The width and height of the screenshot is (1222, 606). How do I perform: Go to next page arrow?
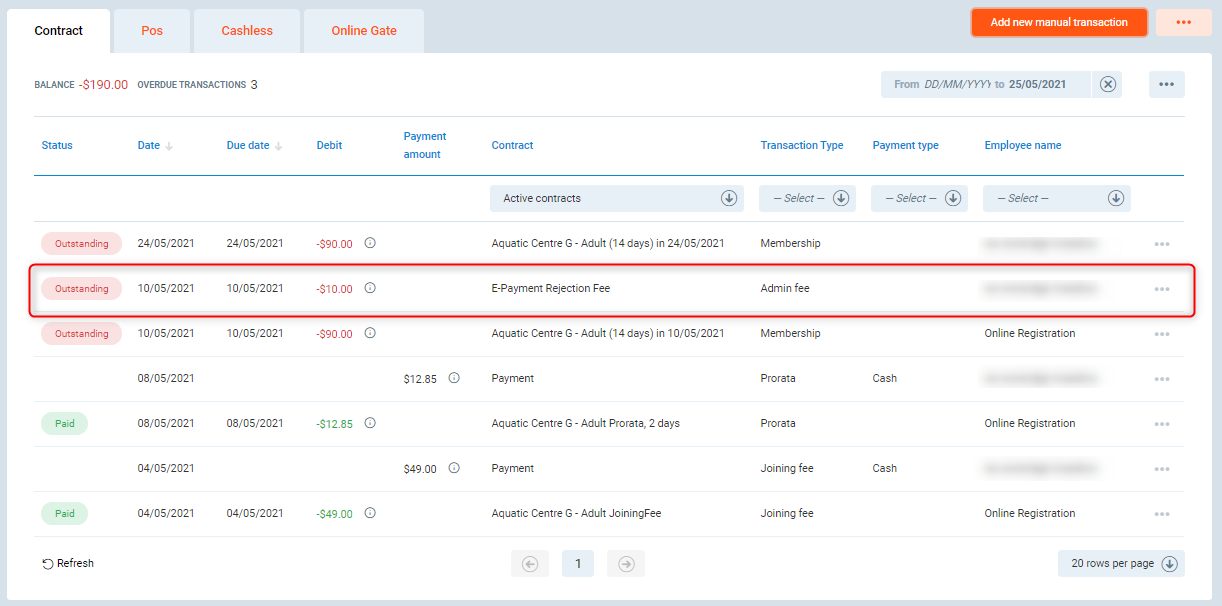pyautogui.click(x=625, y=564)
